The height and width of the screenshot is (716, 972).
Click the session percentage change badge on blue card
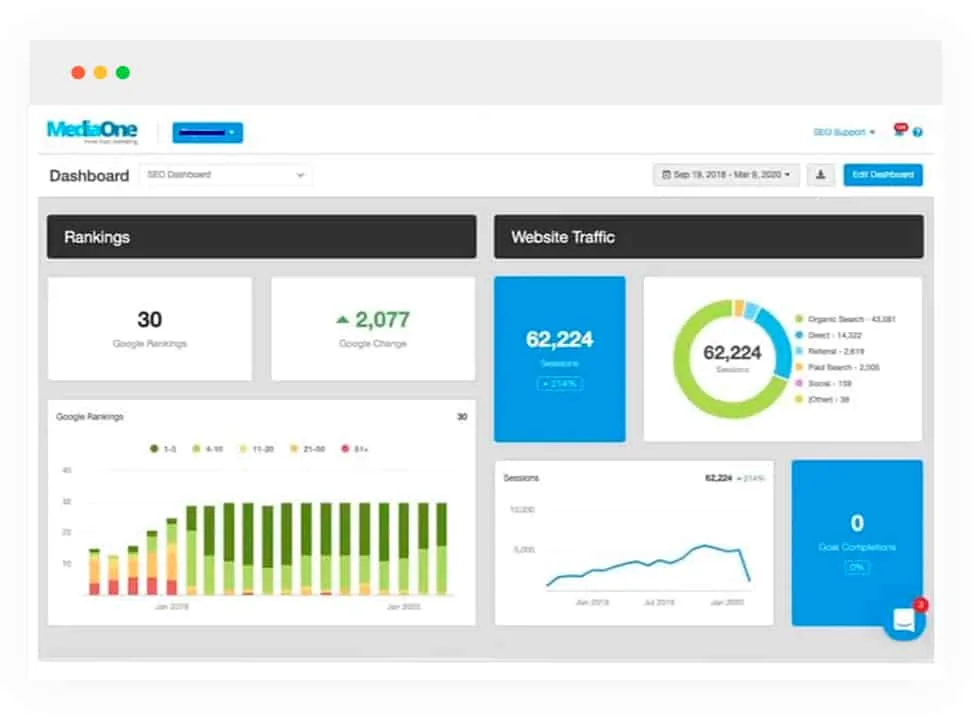[560, 384]
